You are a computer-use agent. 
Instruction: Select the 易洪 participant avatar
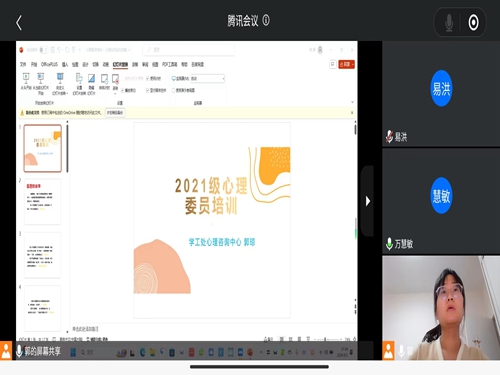click(441, 88)
